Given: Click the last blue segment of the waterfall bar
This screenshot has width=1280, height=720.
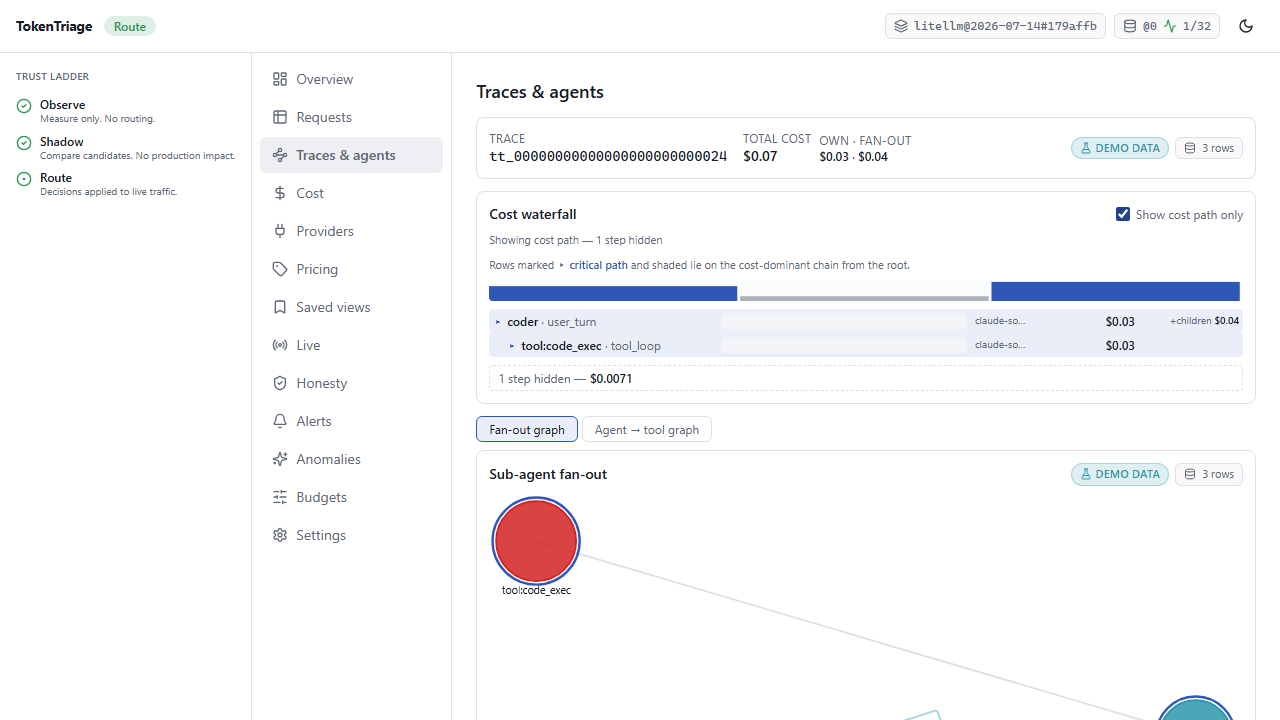Looking at the screenshot, I should point(1116,292).
